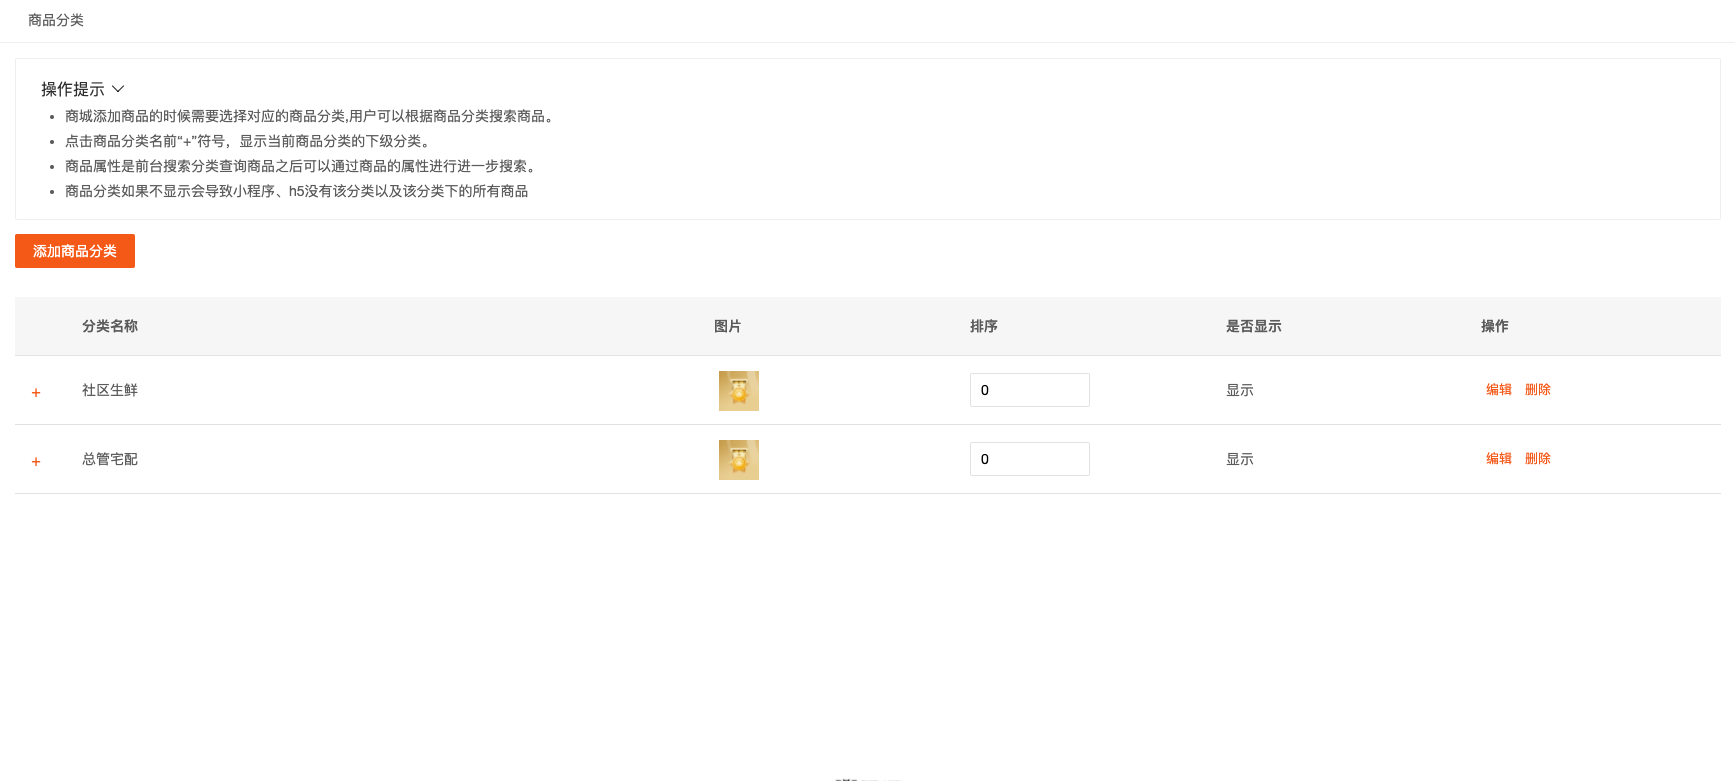Click the 图片 column header
This screenshot has height=781, width=1735.
(728, 326)
